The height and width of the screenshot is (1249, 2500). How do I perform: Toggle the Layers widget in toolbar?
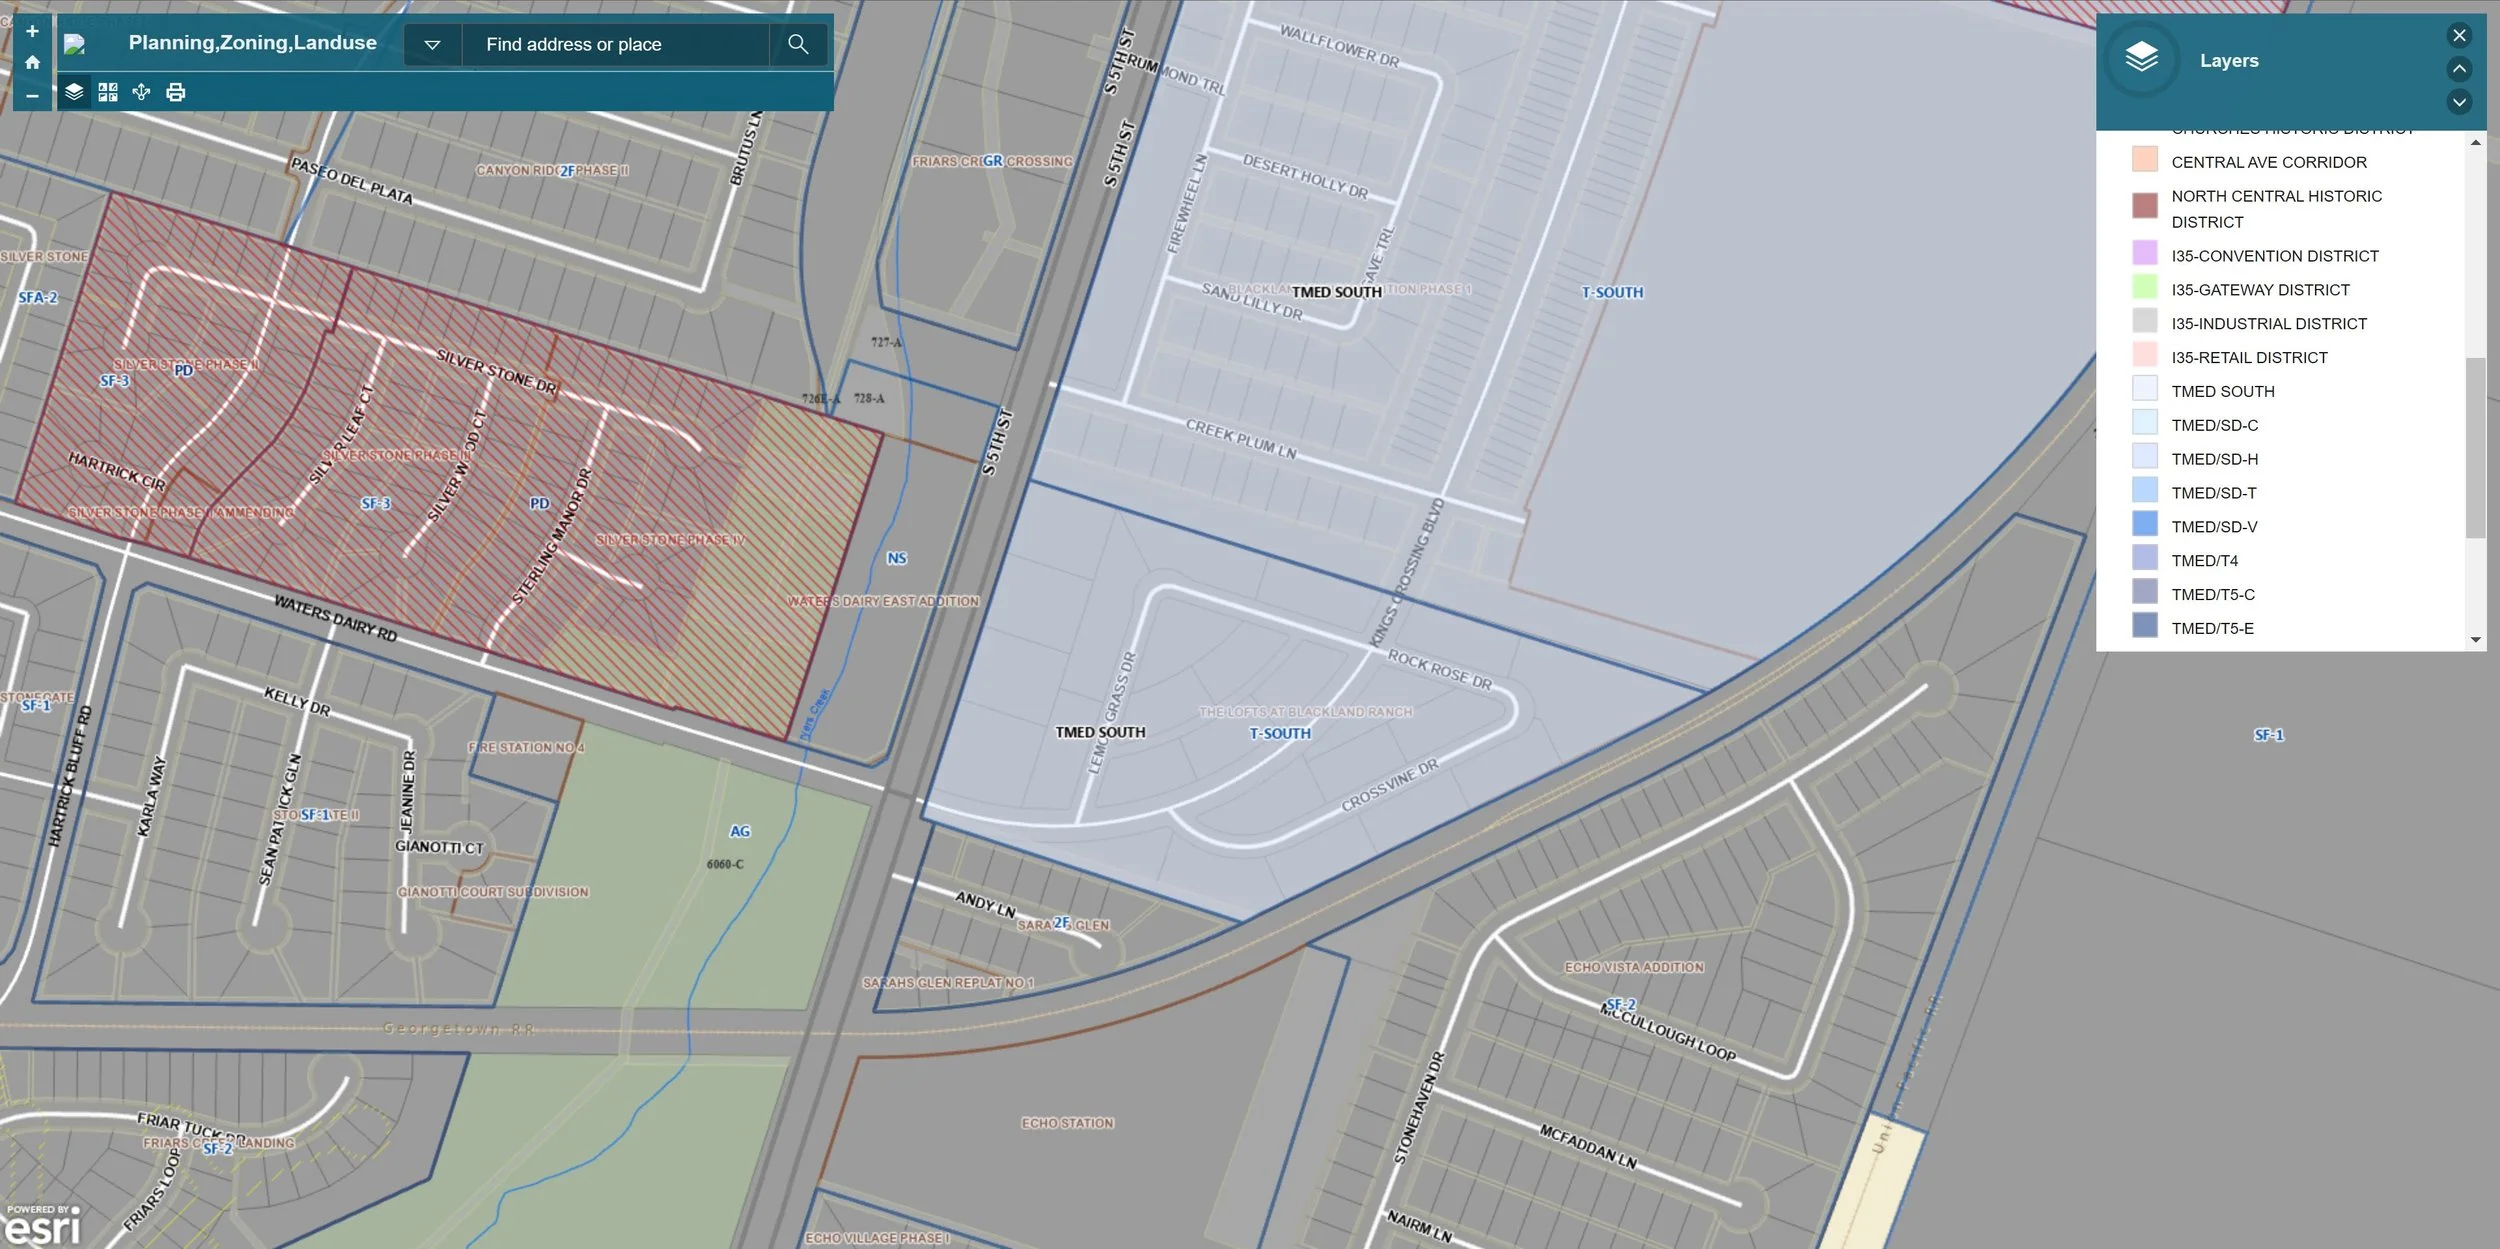coord(74,92)
